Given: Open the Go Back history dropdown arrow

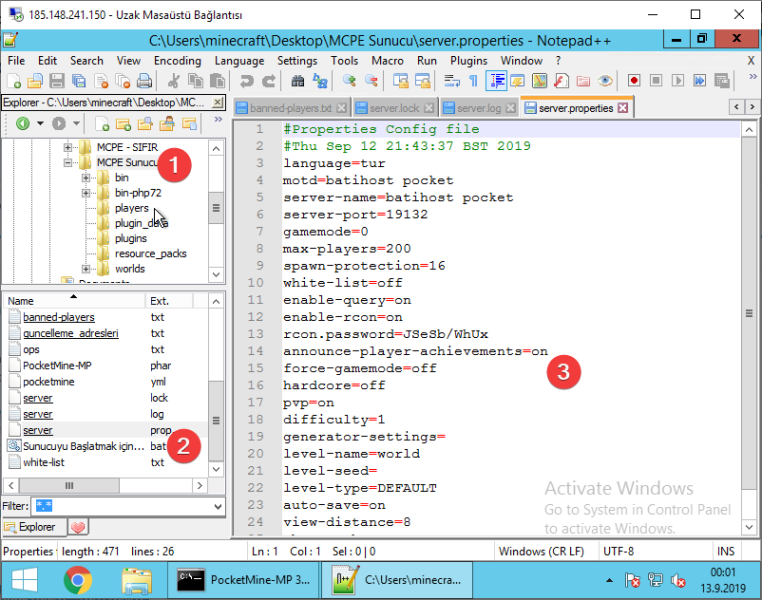Looking at the screenshot, I should tap(40, 123).
